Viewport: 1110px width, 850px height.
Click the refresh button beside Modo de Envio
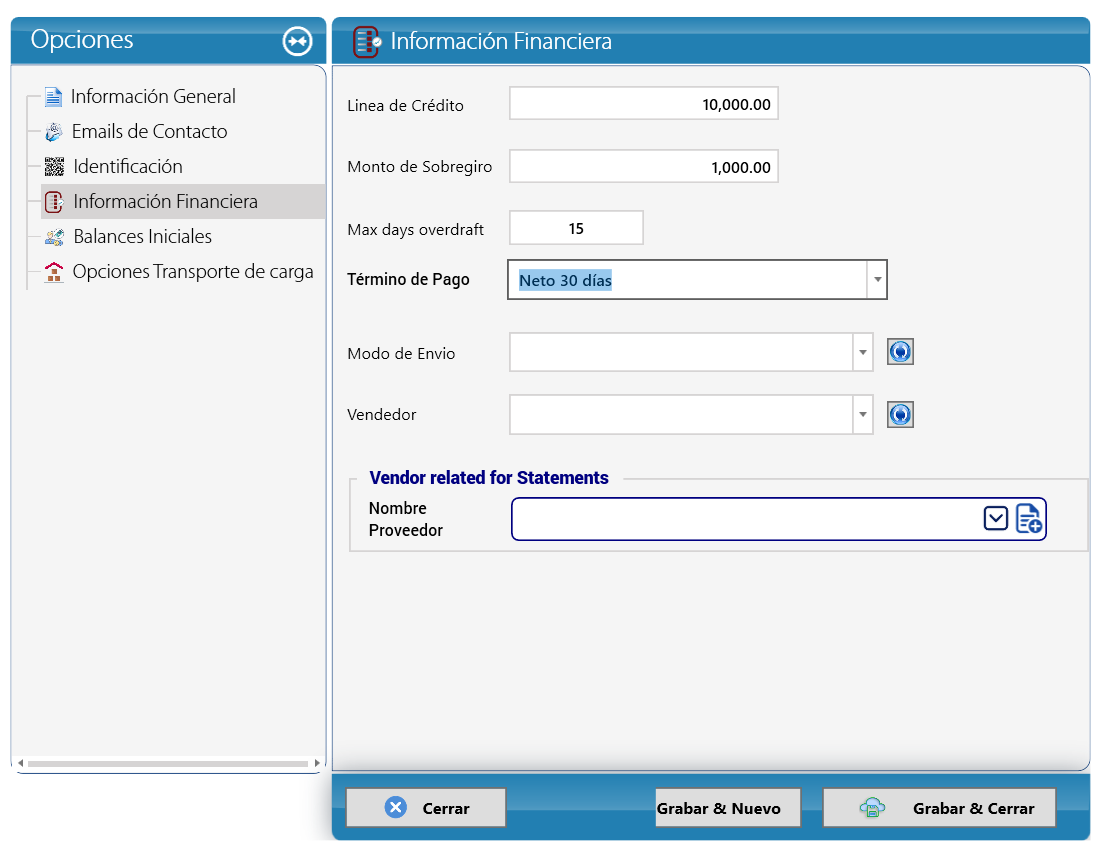click(x=900, y=352)
